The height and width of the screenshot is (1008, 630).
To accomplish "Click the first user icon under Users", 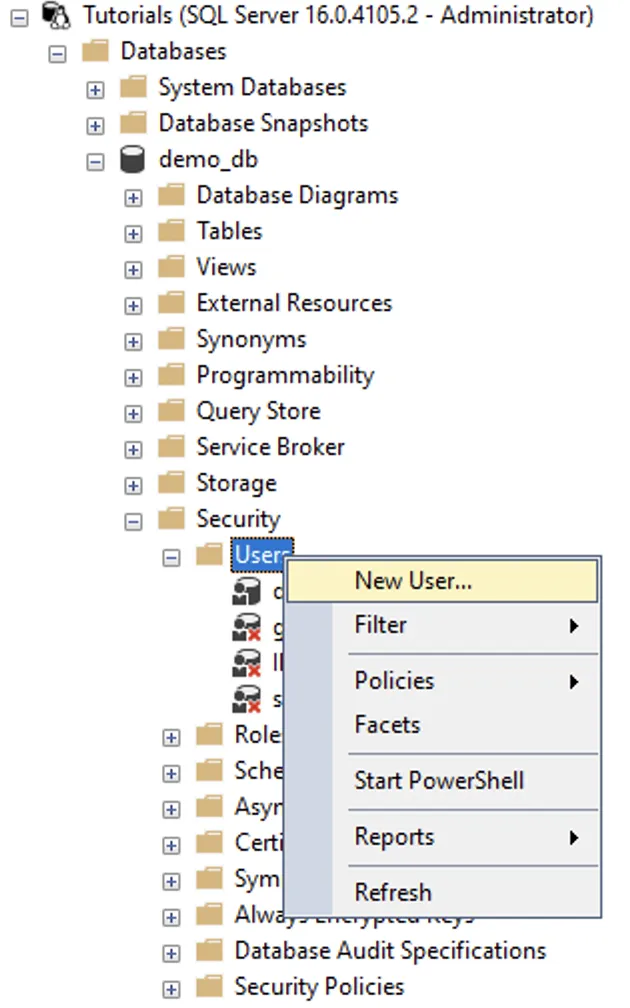I will point(245,592).
